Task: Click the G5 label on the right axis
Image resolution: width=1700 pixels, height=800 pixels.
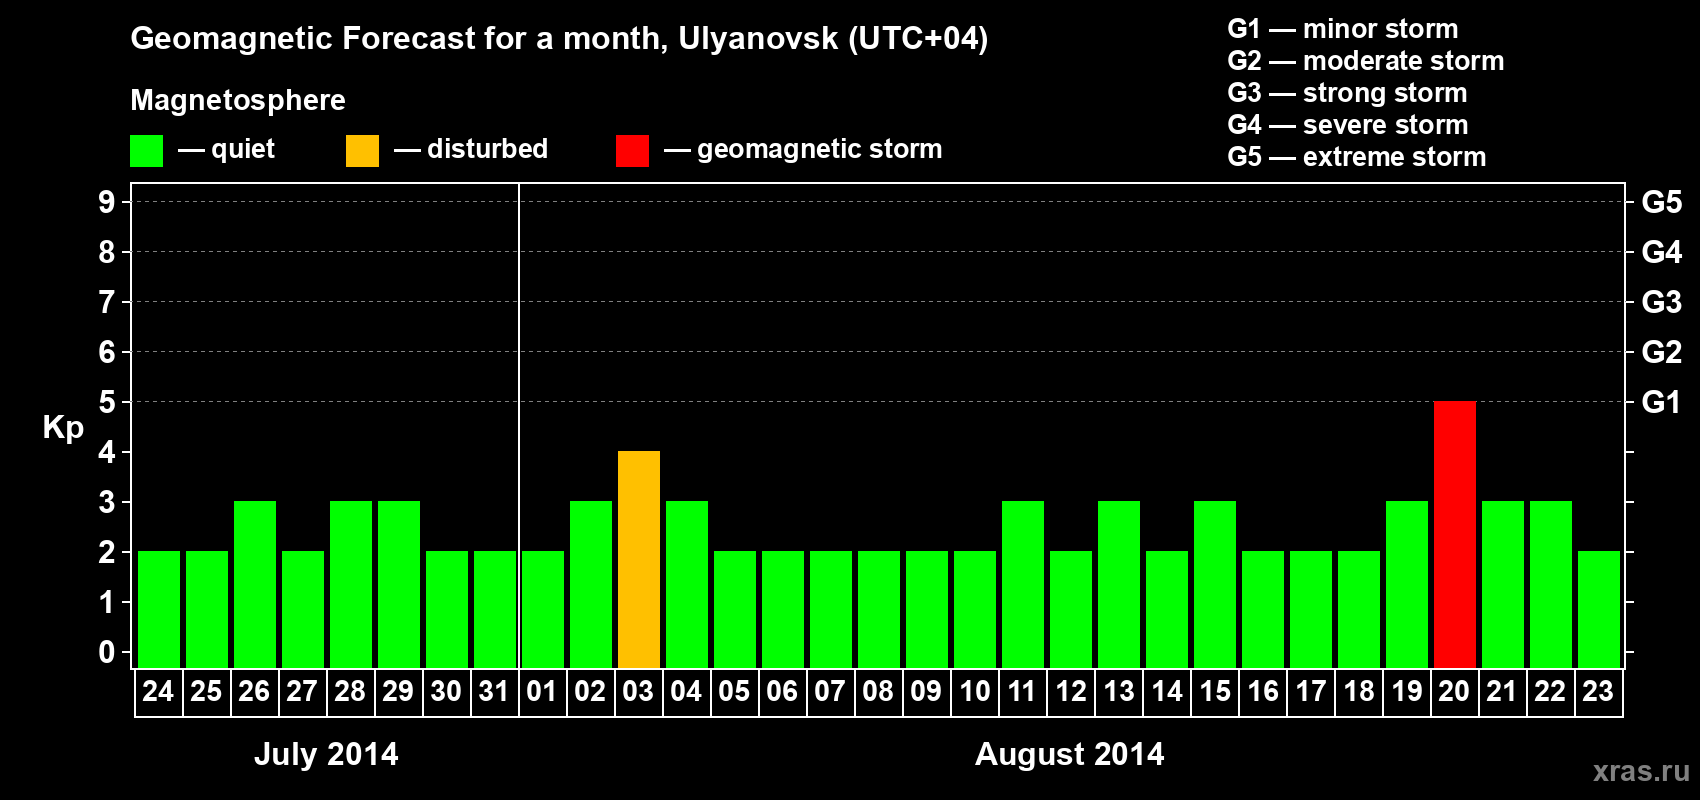Action: (x=1662, y=202)
